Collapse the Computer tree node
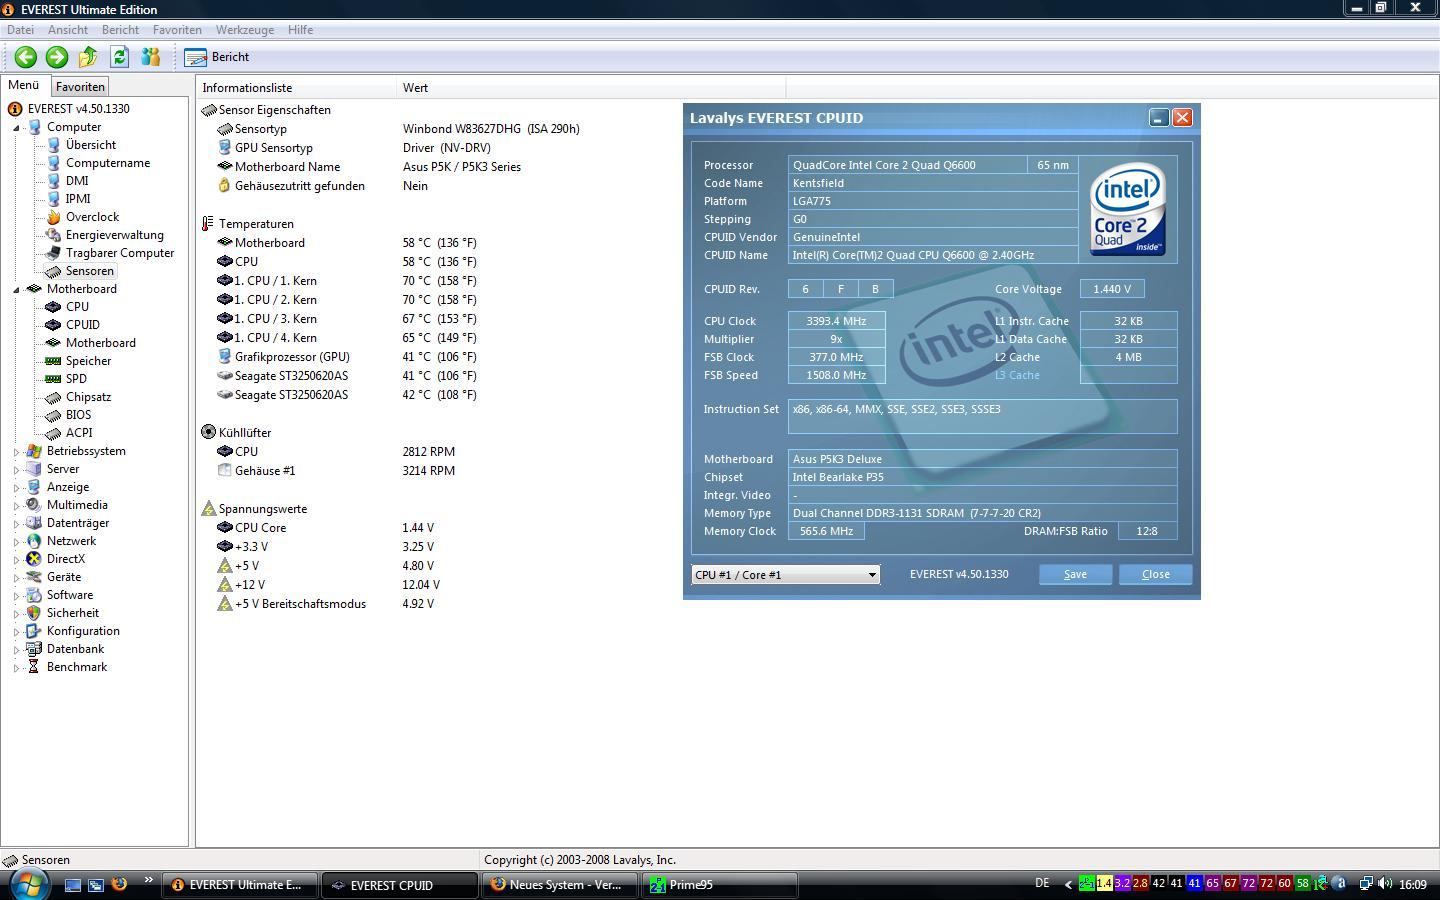 (x=17, y=128)
